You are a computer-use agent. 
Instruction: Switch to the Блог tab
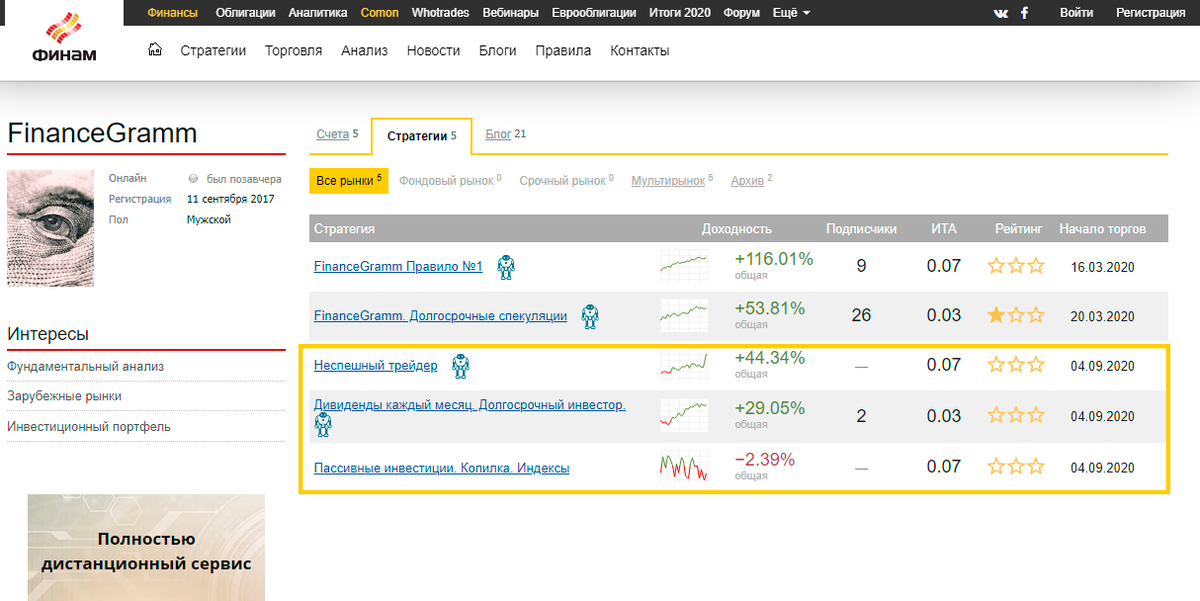[x=506, y=134]
